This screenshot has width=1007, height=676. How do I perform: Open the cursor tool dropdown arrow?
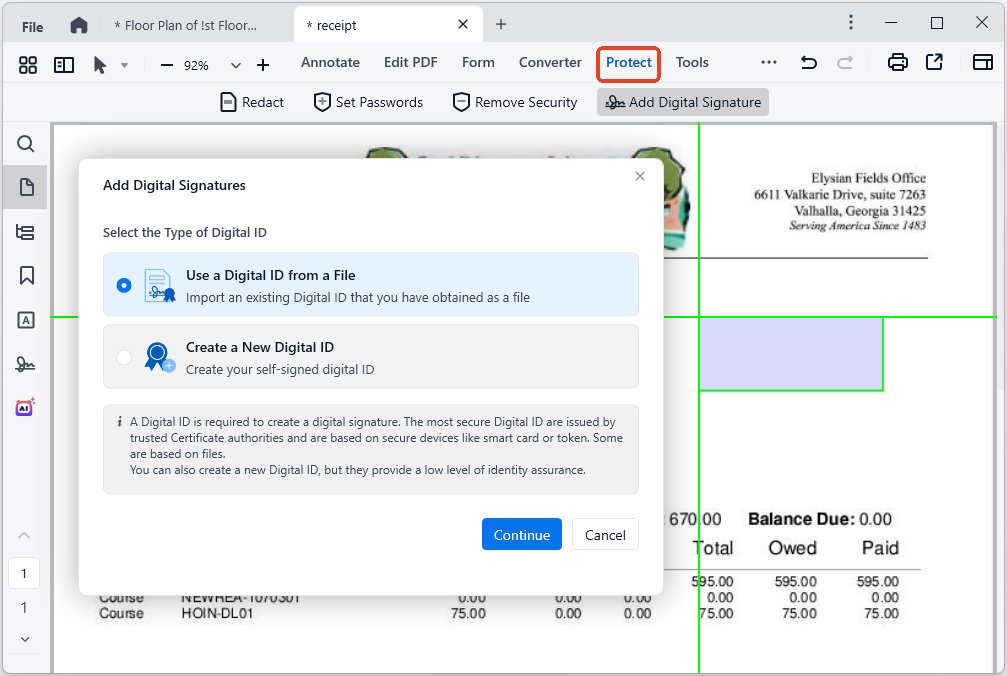pos(125,65)
